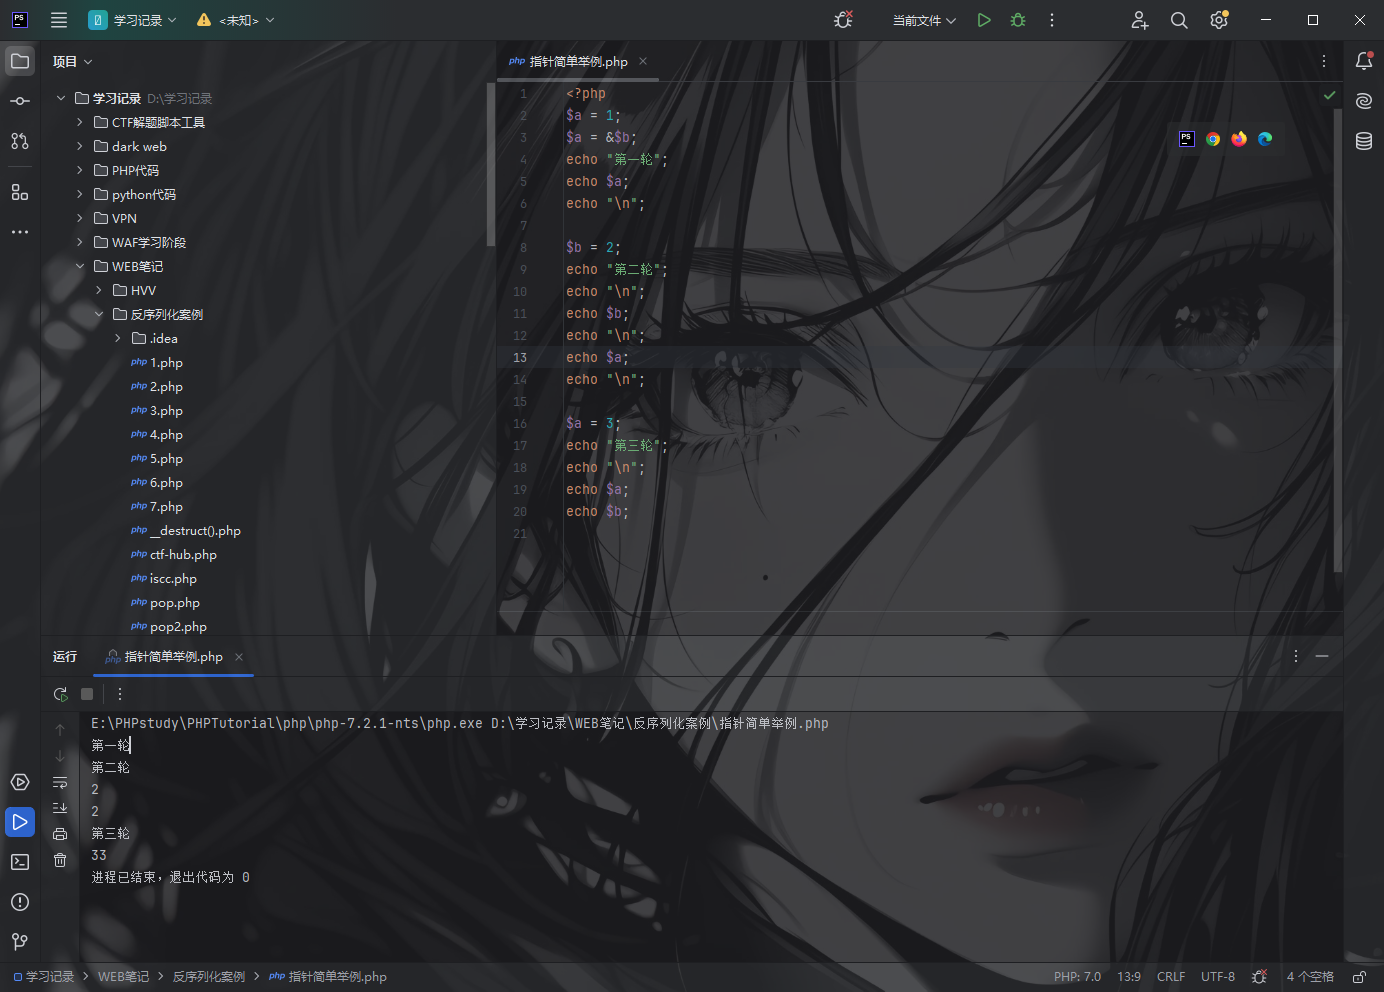Viewport: 1384px width, 992px height.
Task: Close the Run panel 指针简单举例.php tab
Action: [239, 657]
